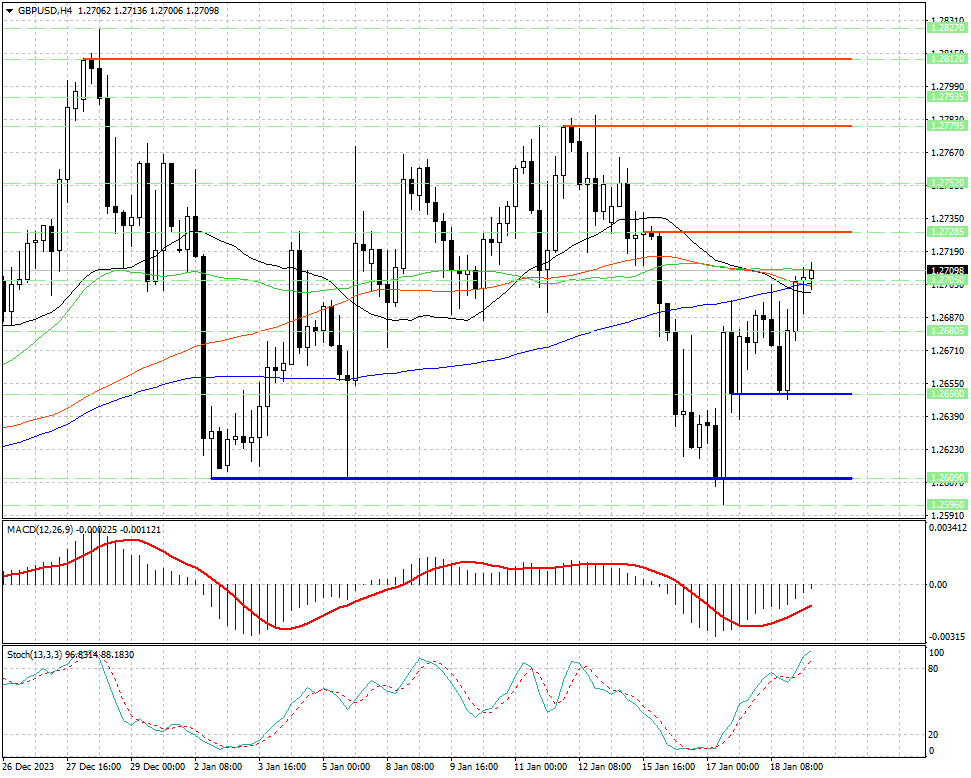Click the 1.26805 green price level label
The width and height of the screenshot is (971, 778).
947,331
